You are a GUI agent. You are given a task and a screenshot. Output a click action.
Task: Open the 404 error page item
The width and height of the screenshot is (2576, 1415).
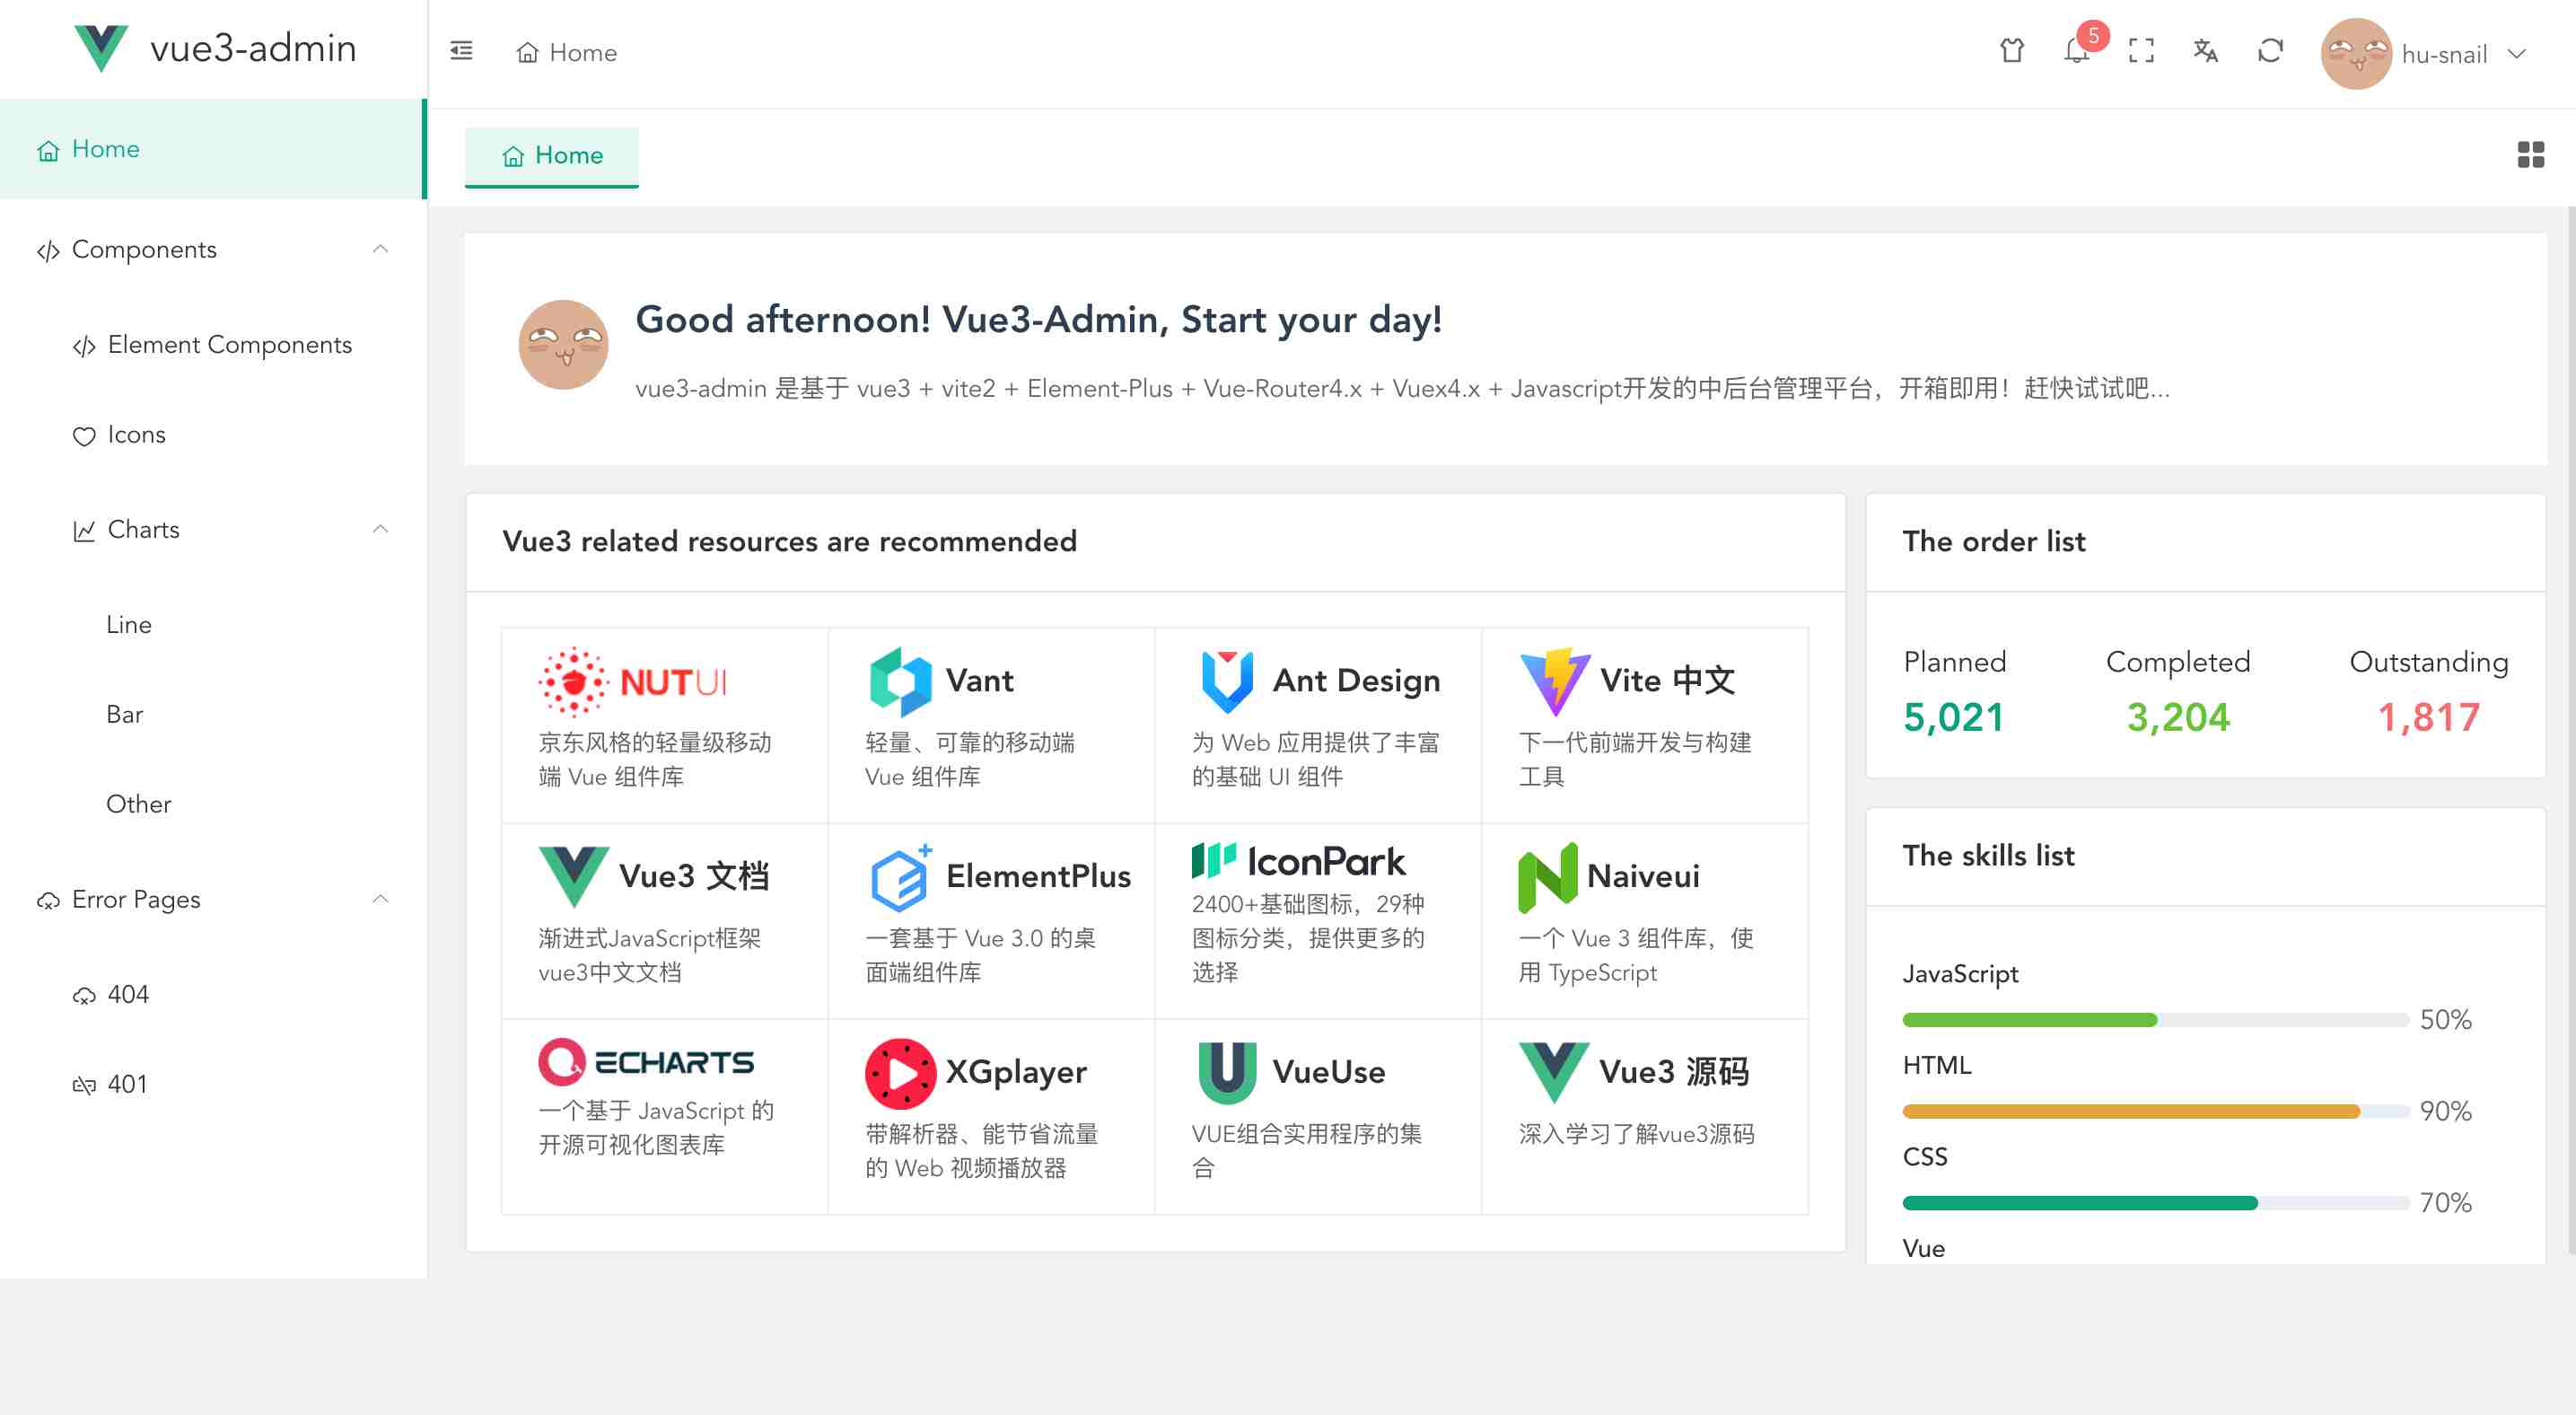(128, 994)
